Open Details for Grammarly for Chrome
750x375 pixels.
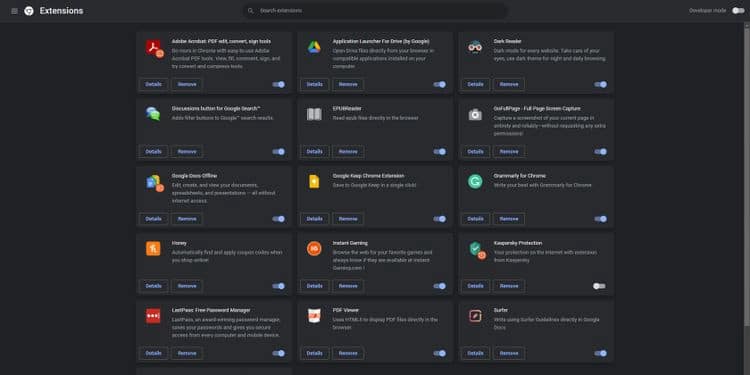click(x=475, y=219)
